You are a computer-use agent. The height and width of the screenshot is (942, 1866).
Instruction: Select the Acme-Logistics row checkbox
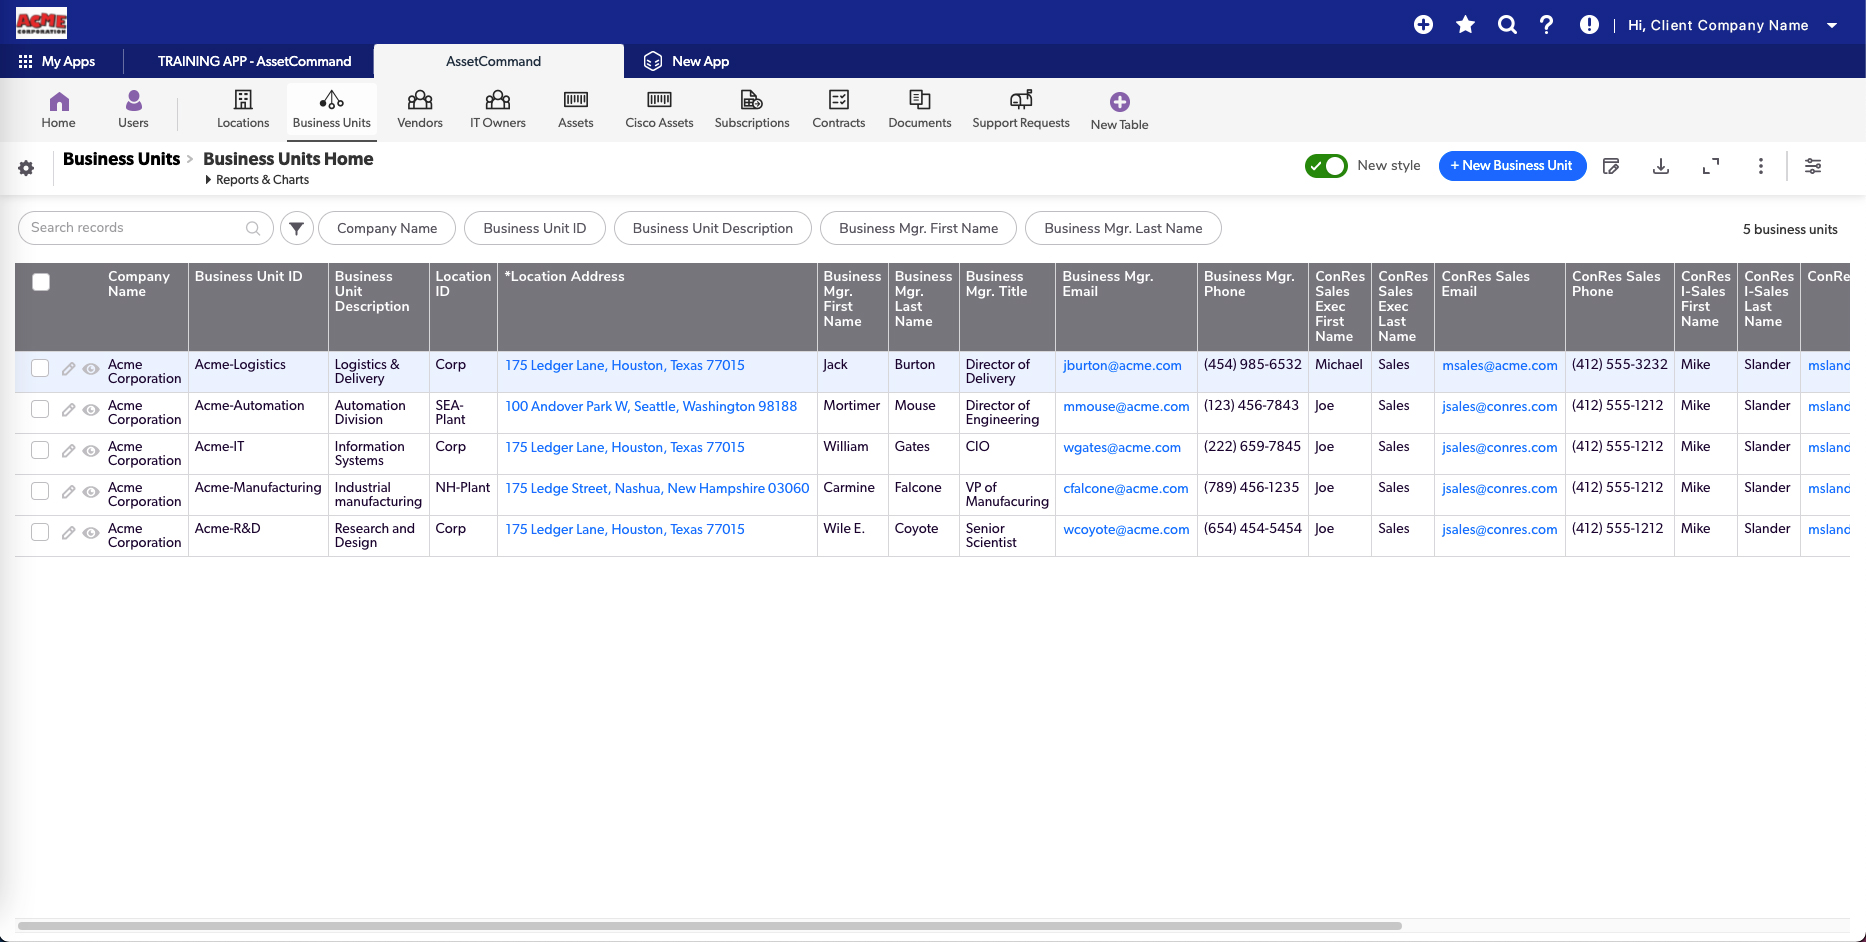pos(40,368)
